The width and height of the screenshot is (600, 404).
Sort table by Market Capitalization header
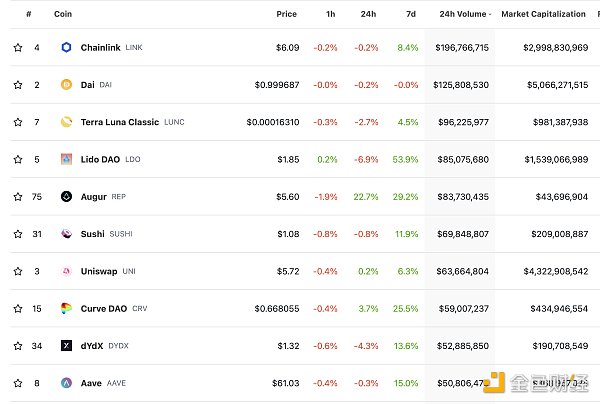tap(543, 15)
